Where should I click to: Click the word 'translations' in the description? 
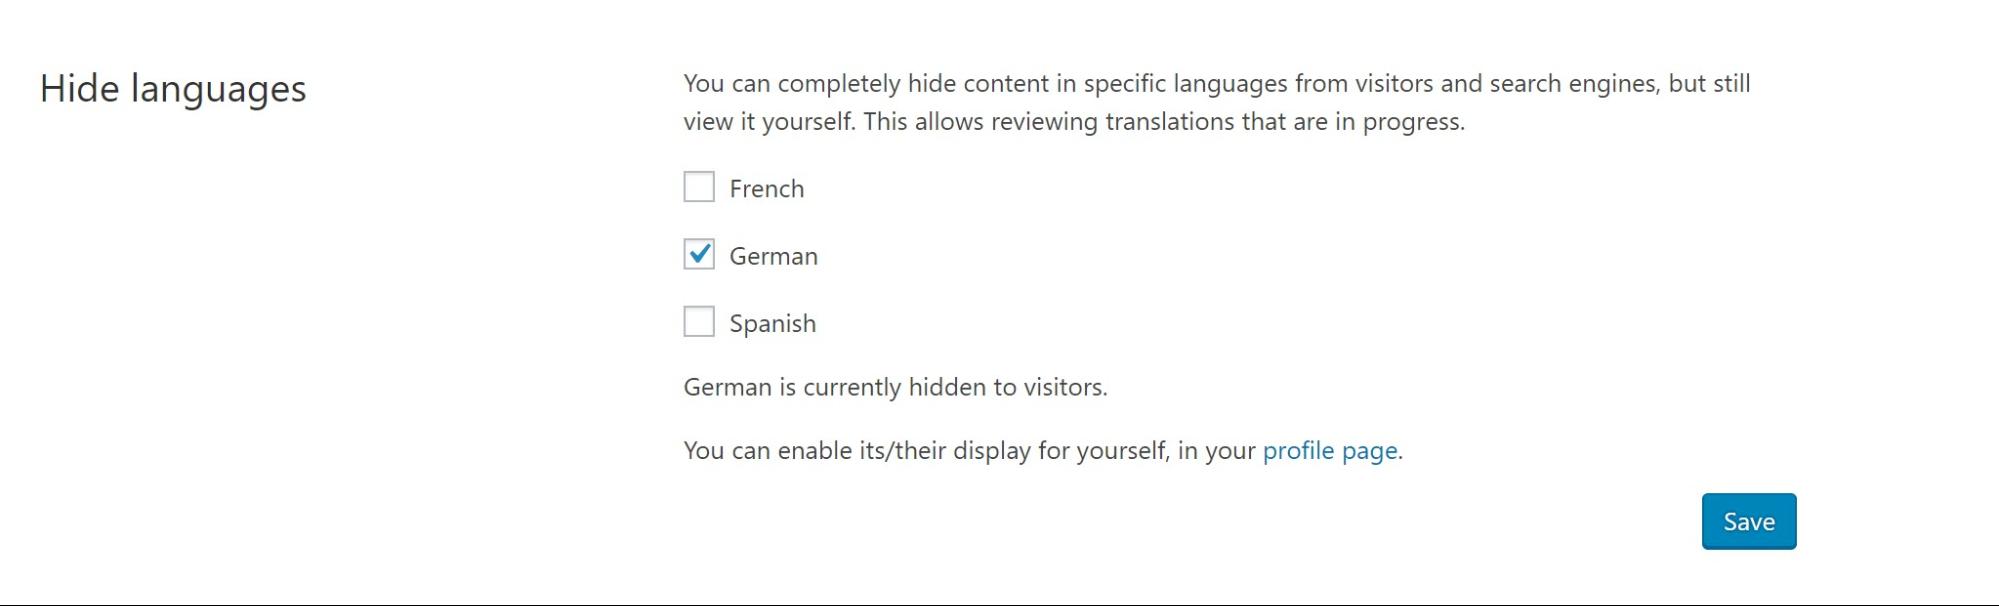point(1169,122)
